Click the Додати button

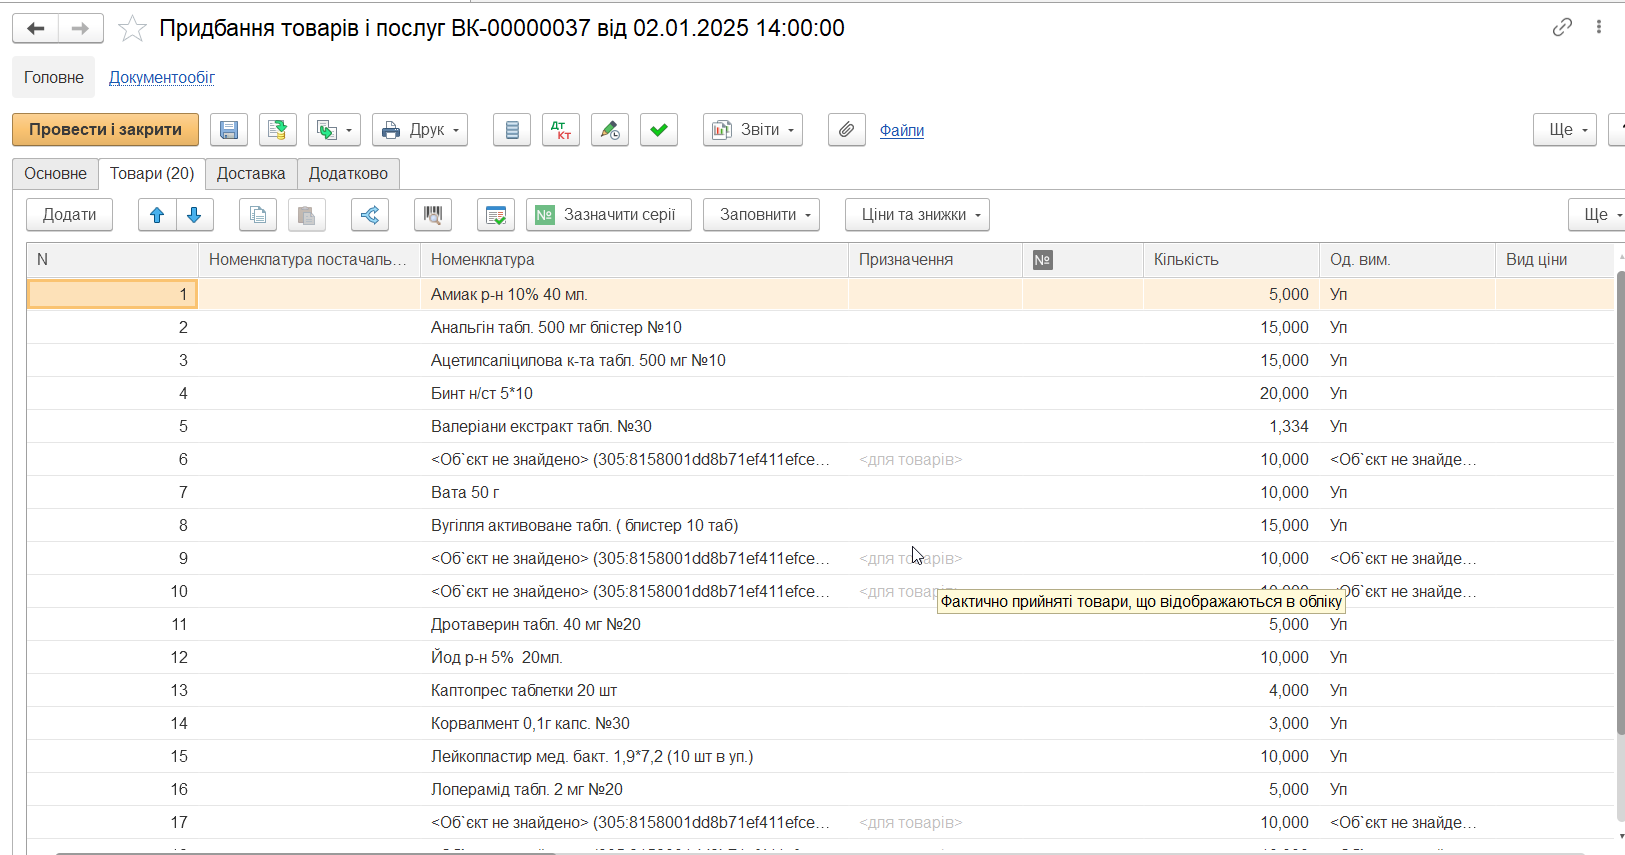tap(70, 215)
